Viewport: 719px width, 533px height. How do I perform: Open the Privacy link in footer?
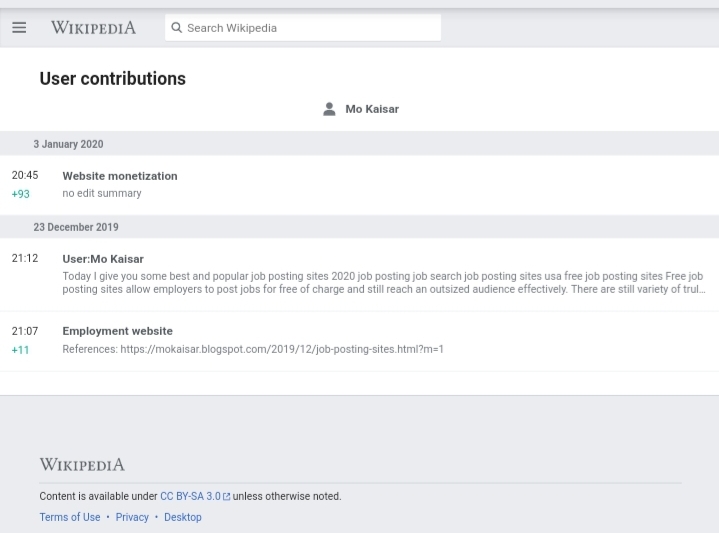click(132, 517)
